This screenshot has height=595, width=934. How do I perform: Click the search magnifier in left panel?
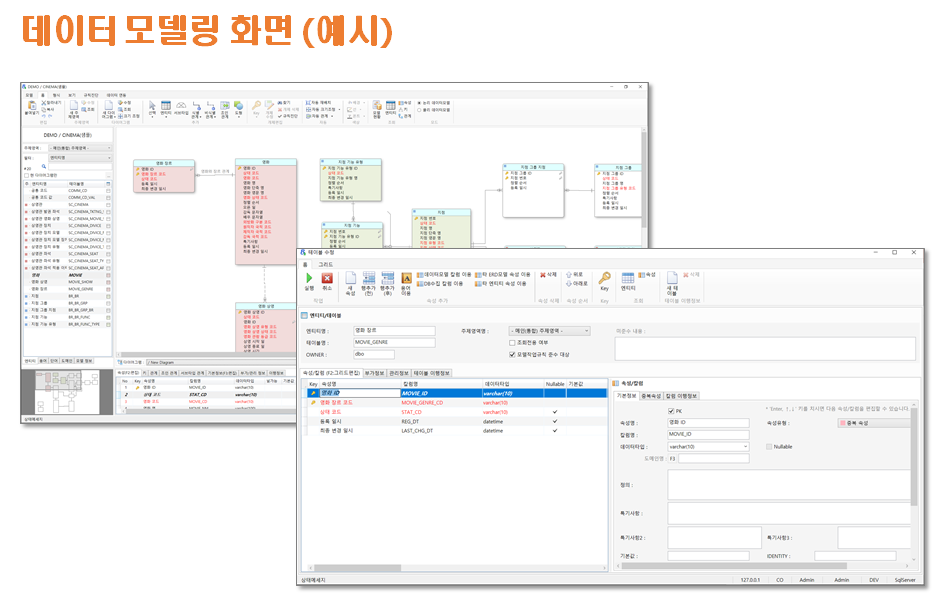click(x=43, y=167)
